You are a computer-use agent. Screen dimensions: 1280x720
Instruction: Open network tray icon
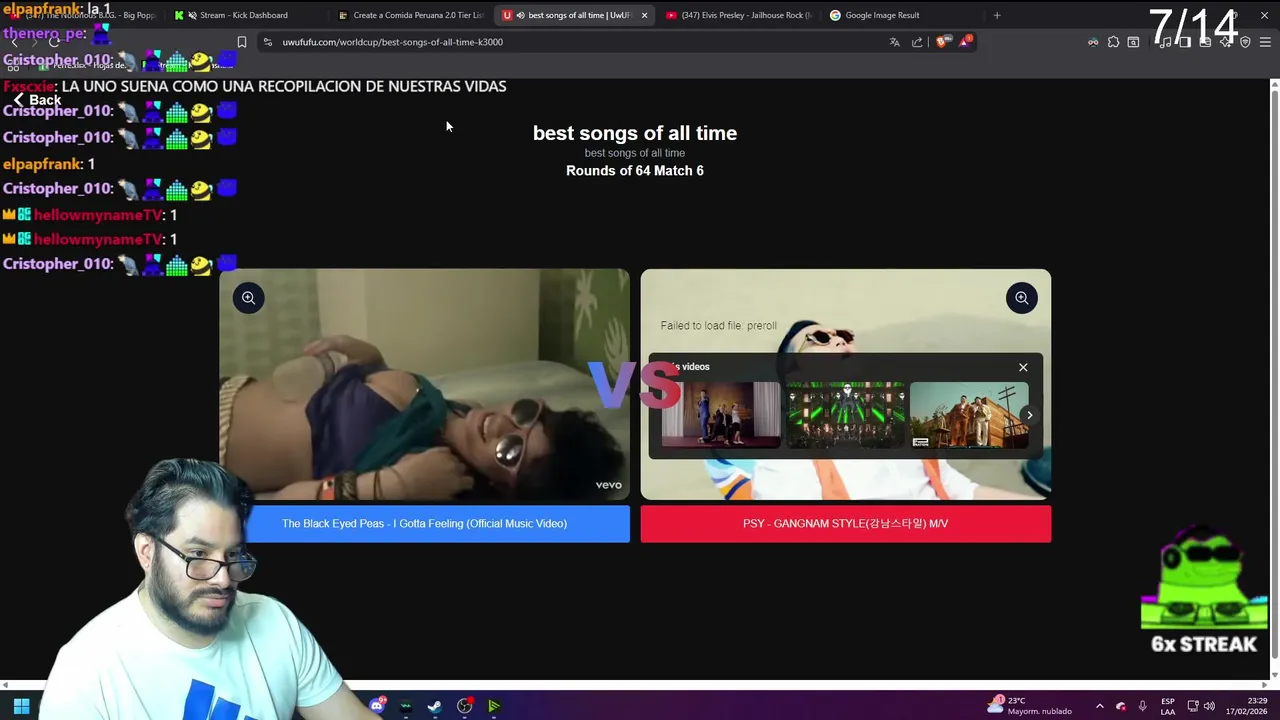point(1193,706)
